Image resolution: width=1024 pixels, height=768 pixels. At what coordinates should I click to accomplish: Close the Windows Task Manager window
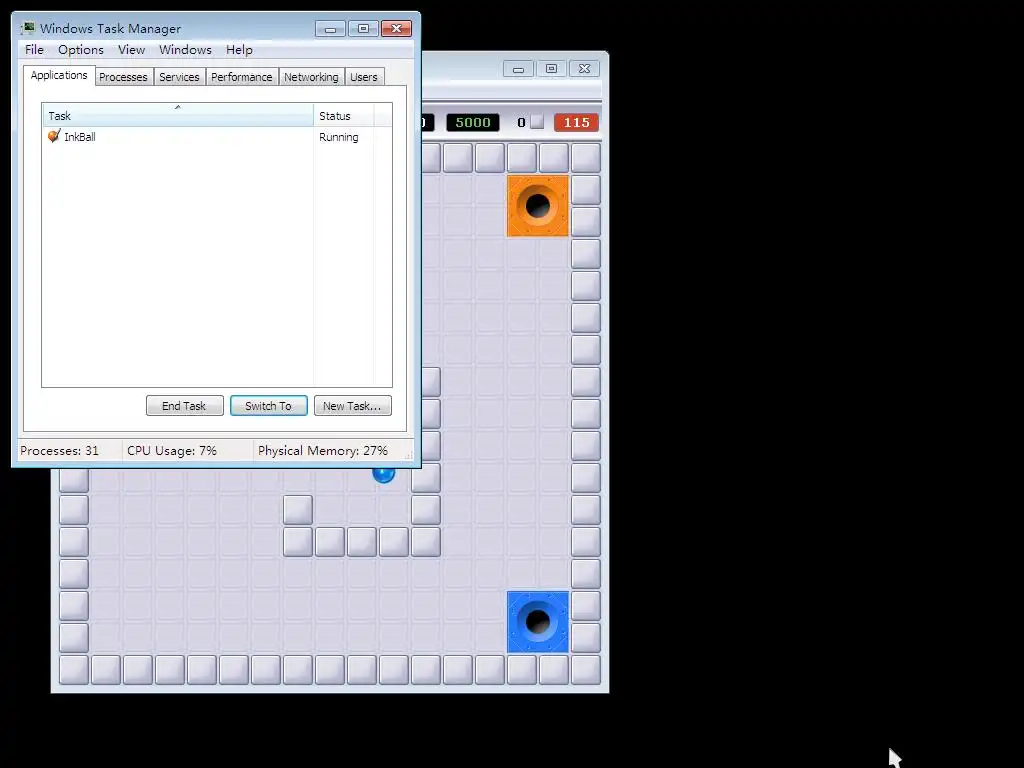coord(396,29)
